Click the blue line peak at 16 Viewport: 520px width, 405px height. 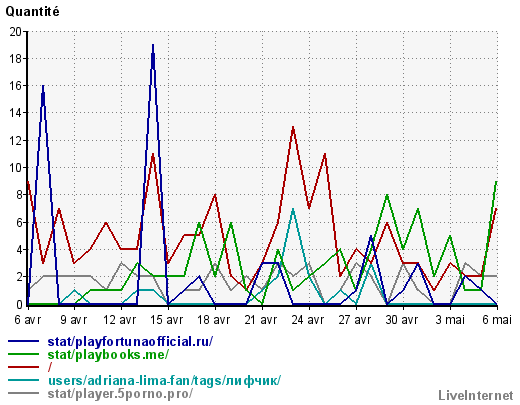pos(43,86)
